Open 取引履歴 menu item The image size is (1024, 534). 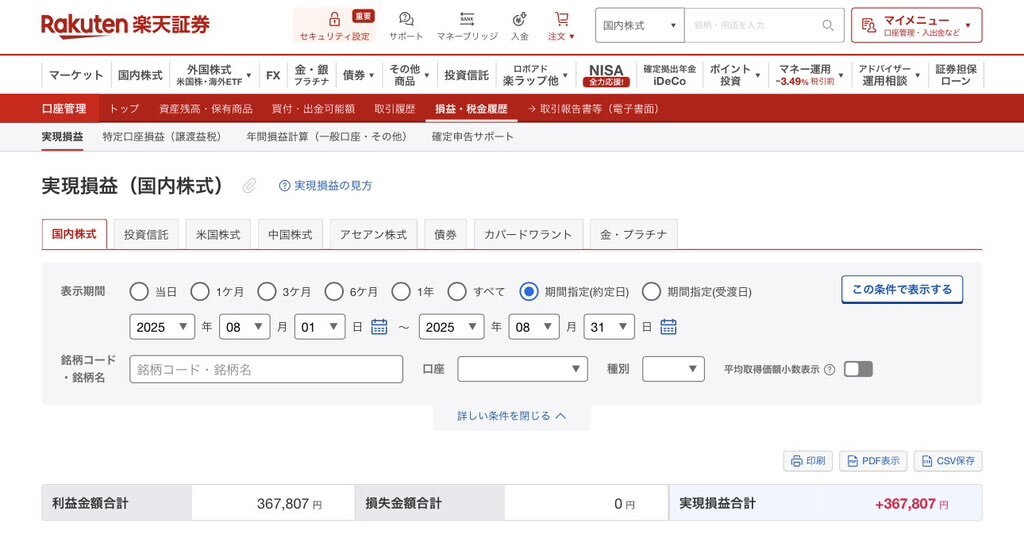(x=394, y=109)
